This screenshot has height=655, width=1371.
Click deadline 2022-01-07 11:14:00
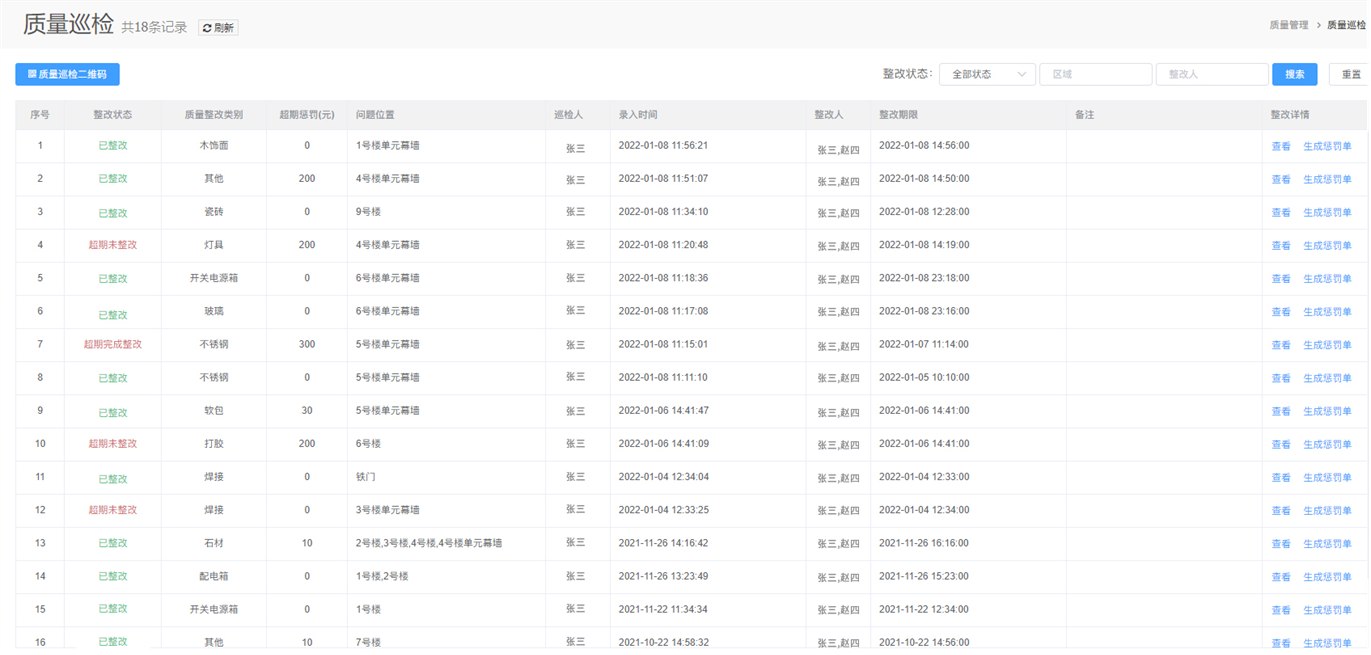coord(924,344)
